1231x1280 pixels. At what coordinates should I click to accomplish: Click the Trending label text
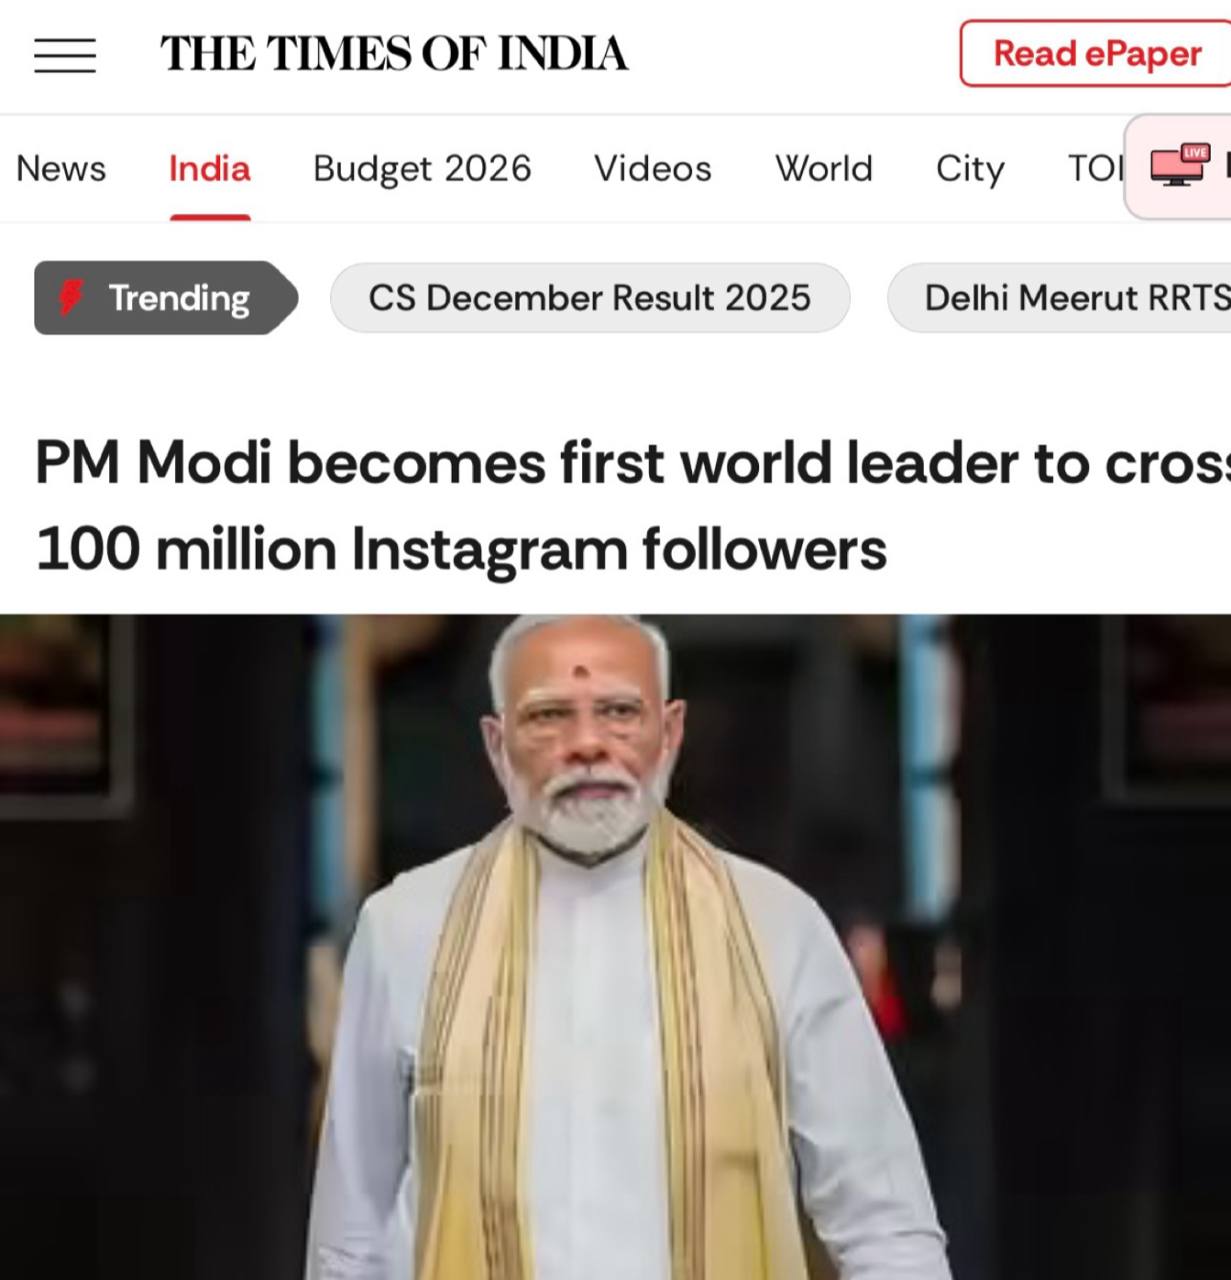(179, 298)
